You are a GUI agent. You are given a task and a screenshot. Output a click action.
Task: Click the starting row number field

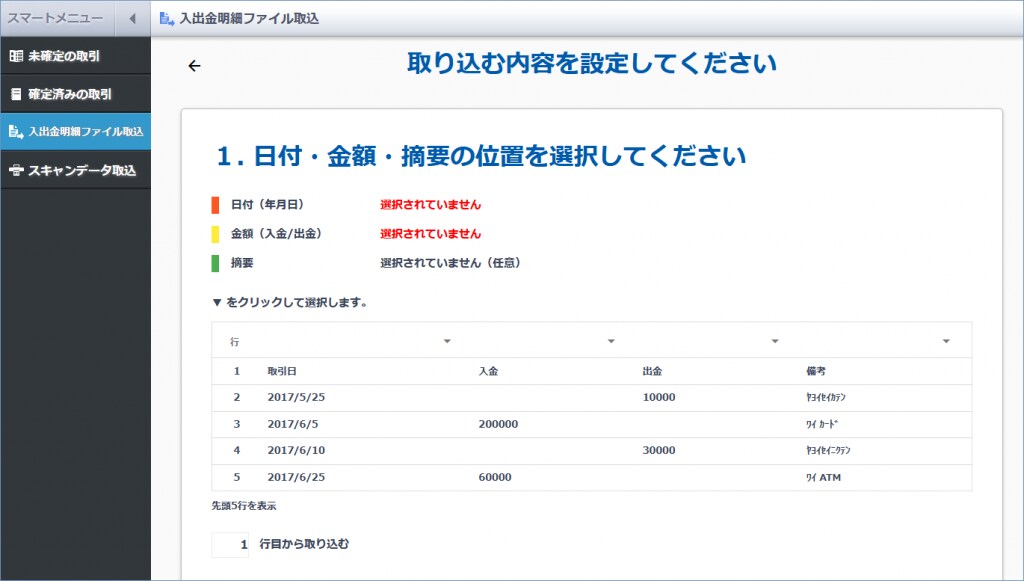click(230, 544)
